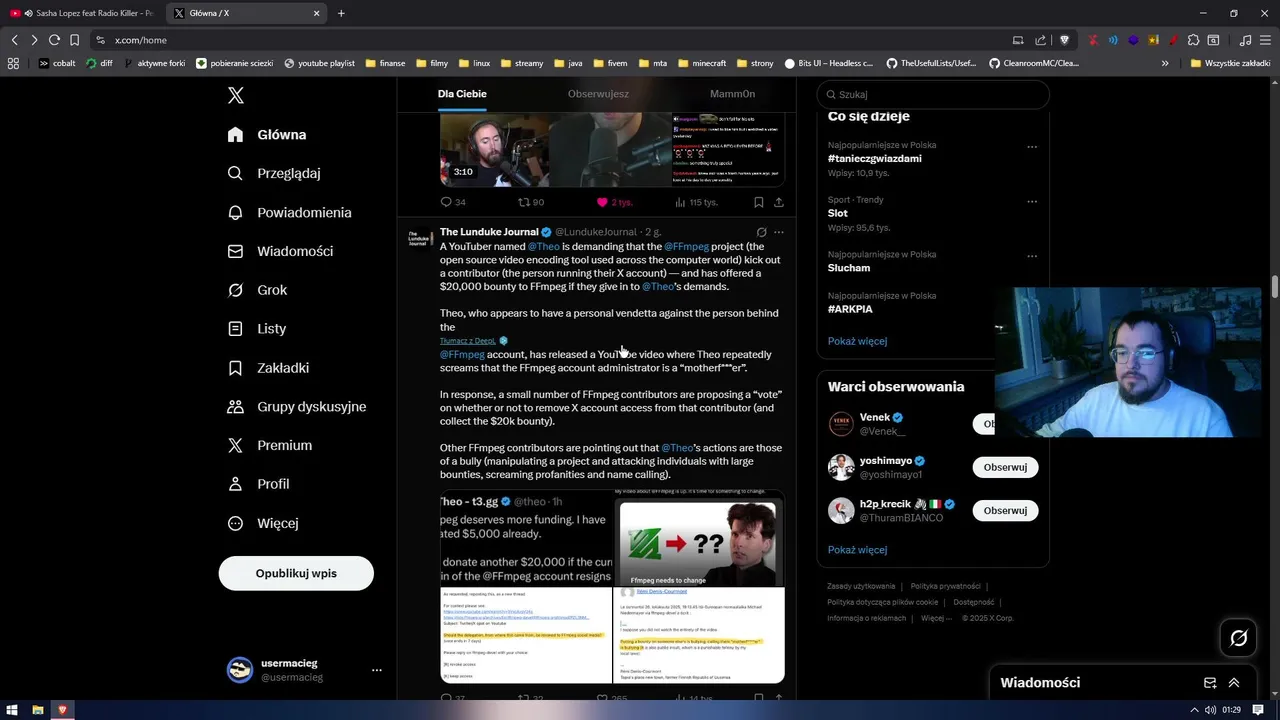The width and height of the screenshot is (1280, 720).
Task: Click Pokaż więcej under Warci obserwowania
Action: [x=857, y=550]
